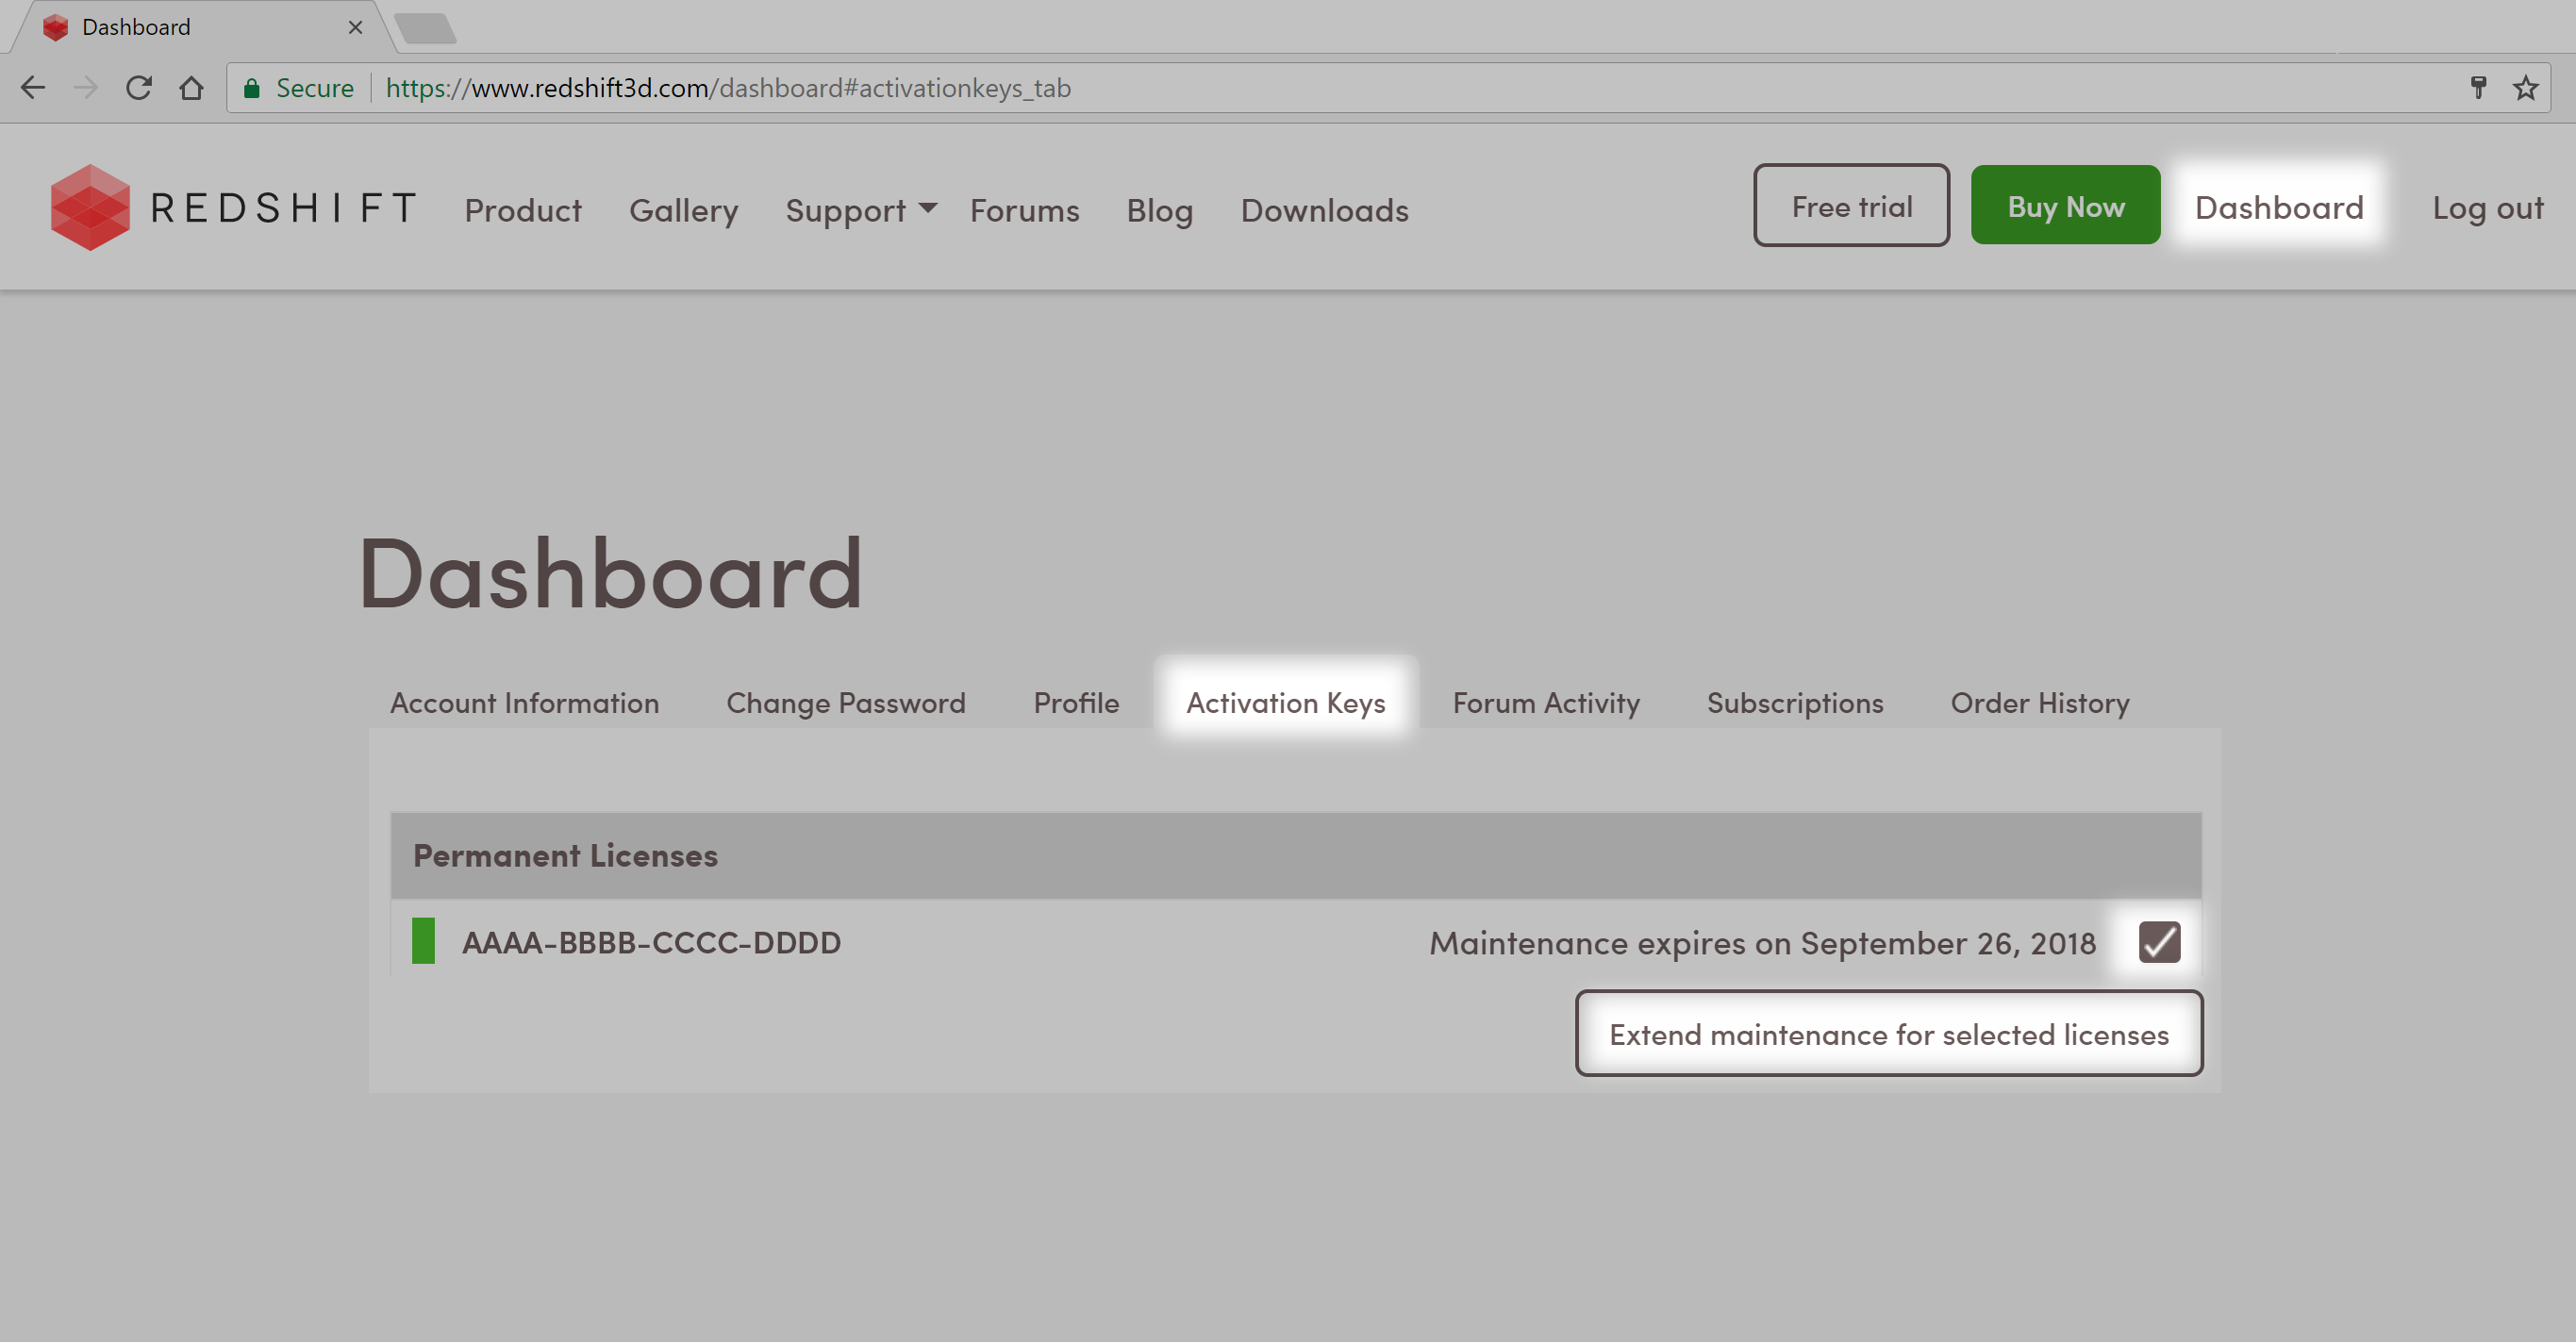
Task: Click the Redshift red cube logo
Action: pos(90,207)
